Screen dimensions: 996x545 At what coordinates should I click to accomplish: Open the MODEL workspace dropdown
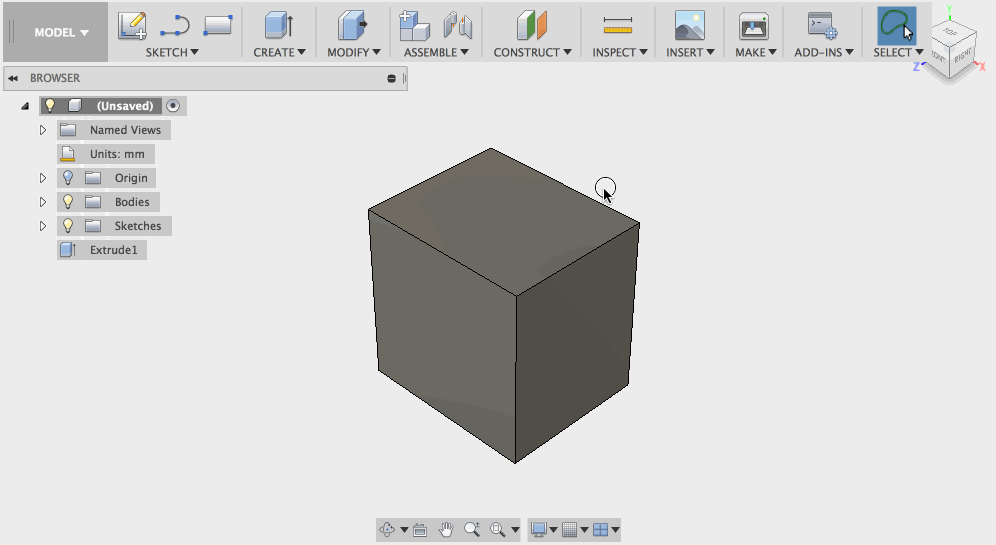[x=60, y=32]
